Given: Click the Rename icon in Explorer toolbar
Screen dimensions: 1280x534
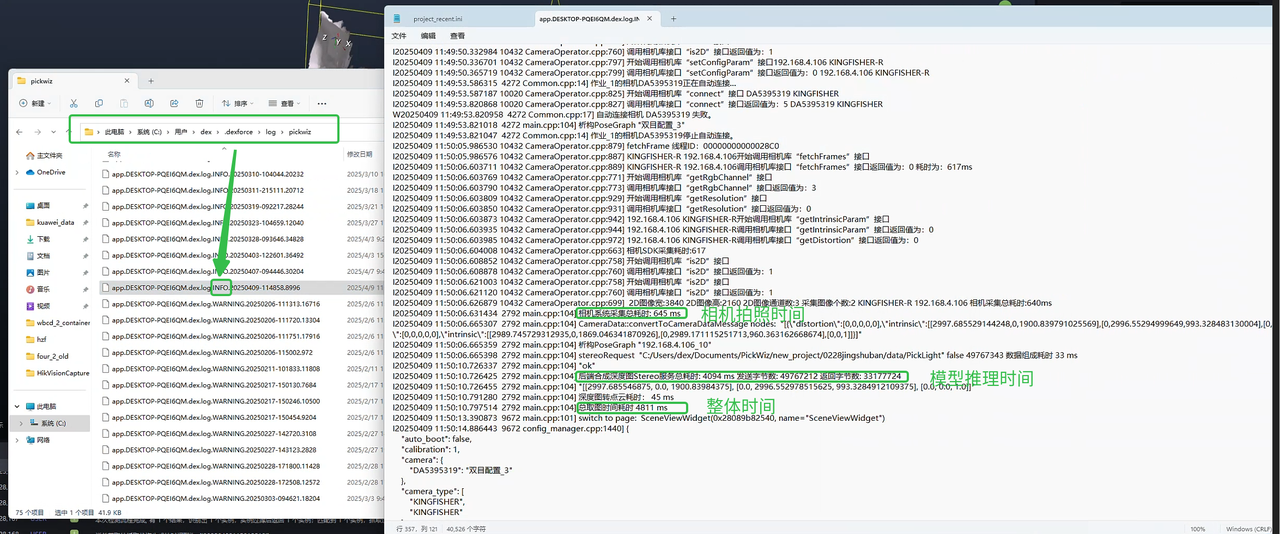Looking at the screenshot, I should point(149,103).
